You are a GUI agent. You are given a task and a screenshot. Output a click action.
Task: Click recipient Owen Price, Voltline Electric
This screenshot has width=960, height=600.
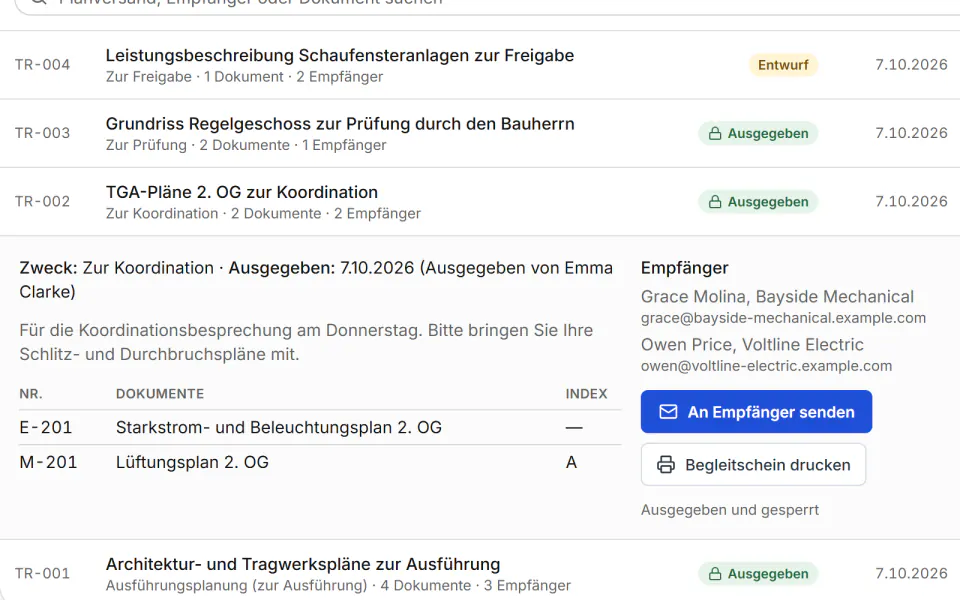(x=752, y=345)
